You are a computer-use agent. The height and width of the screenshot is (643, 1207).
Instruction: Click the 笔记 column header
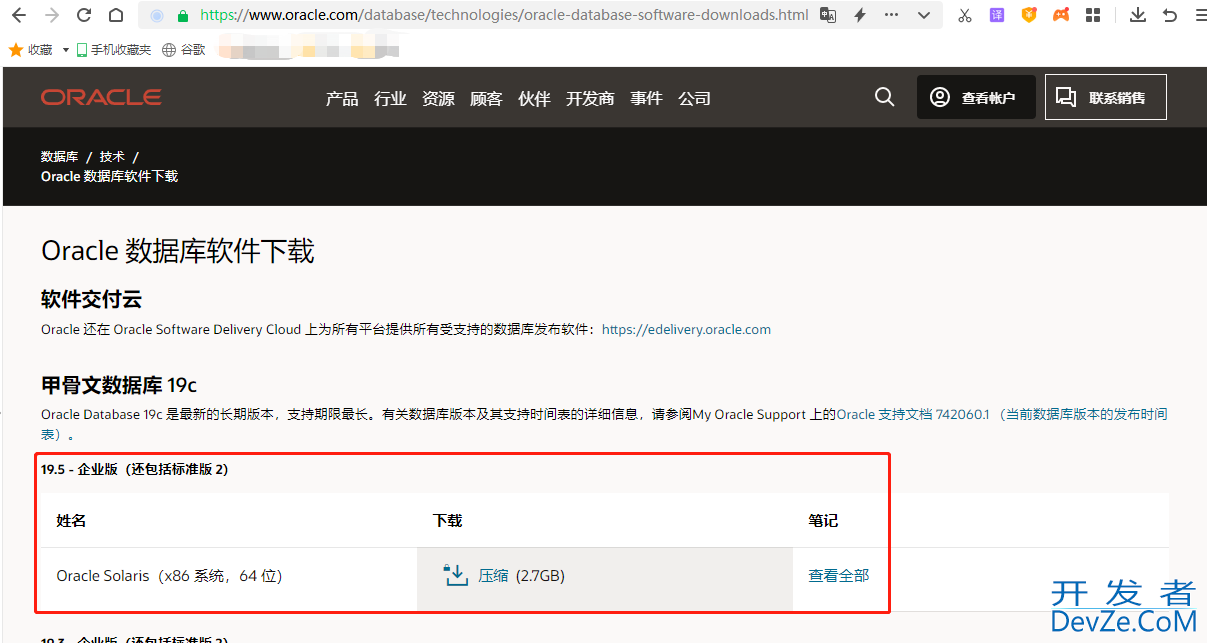coord(823,520)
